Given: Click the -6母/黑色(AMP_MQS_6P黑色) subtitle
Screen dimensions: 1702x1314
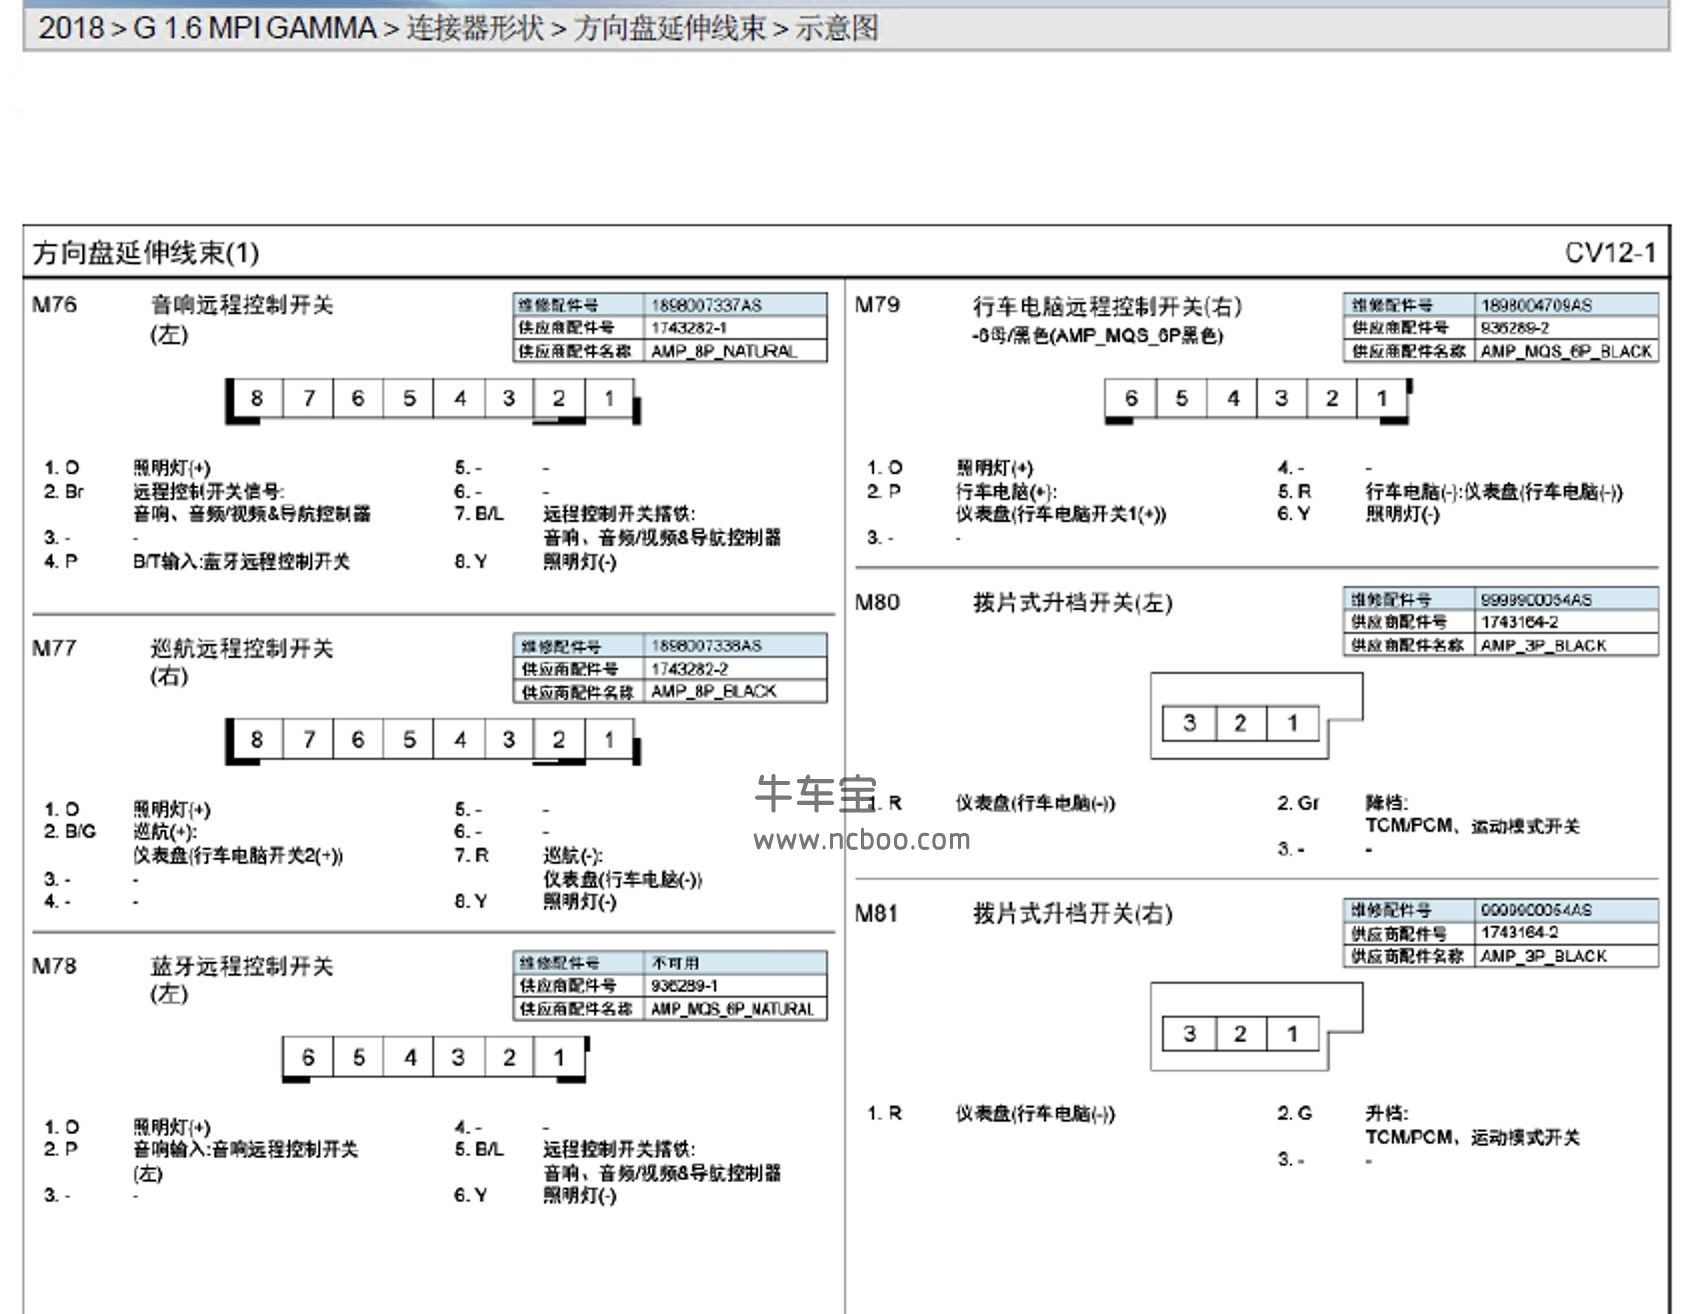Looking at the screenshot, I should point(1097,335).
